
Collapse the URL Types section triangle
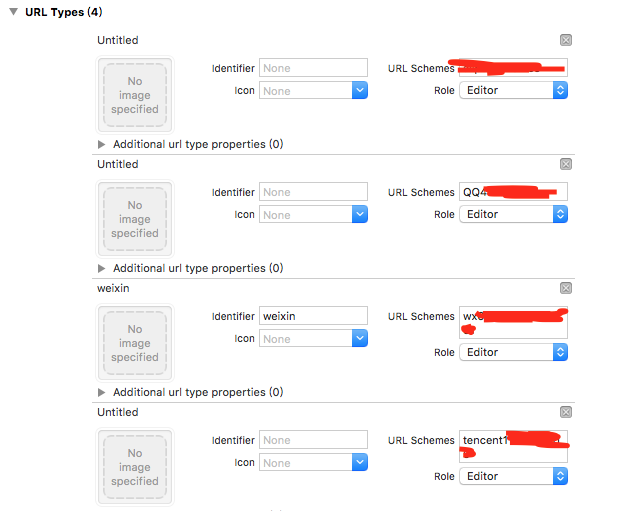tap(14, 12)
